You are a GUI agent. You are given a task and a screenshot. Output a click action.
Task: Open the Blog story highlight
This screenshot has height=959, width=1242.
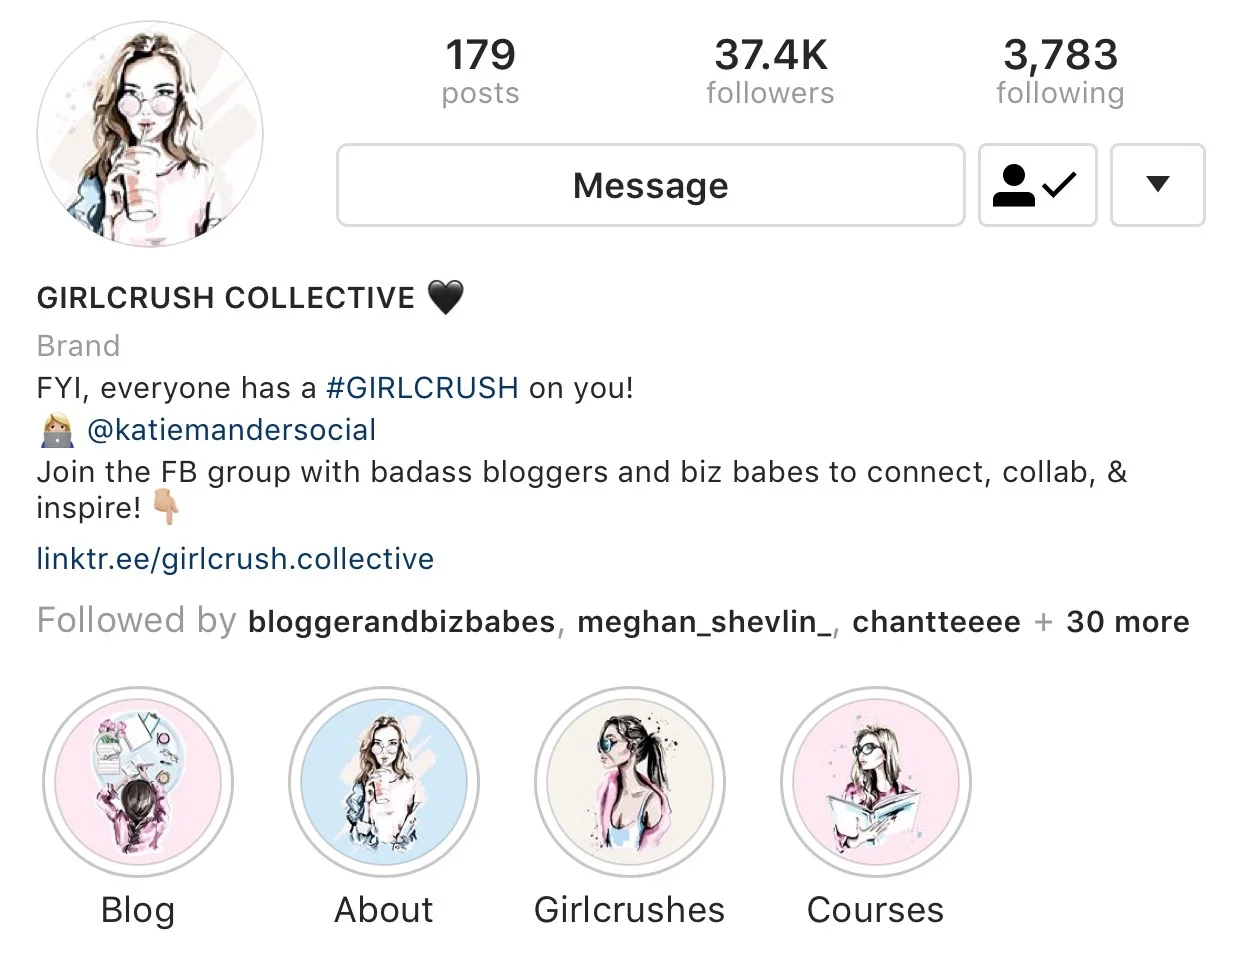(x=138, y=782)
